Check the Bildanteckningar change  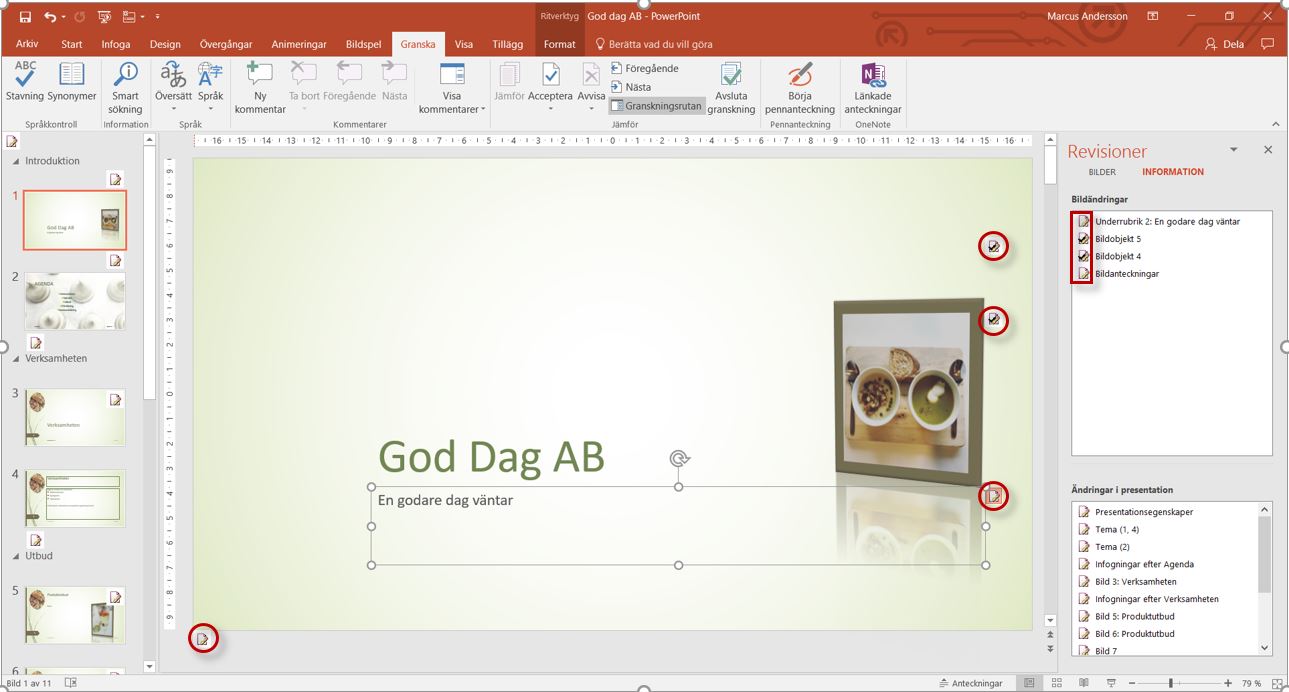(x=1083, y=273)
